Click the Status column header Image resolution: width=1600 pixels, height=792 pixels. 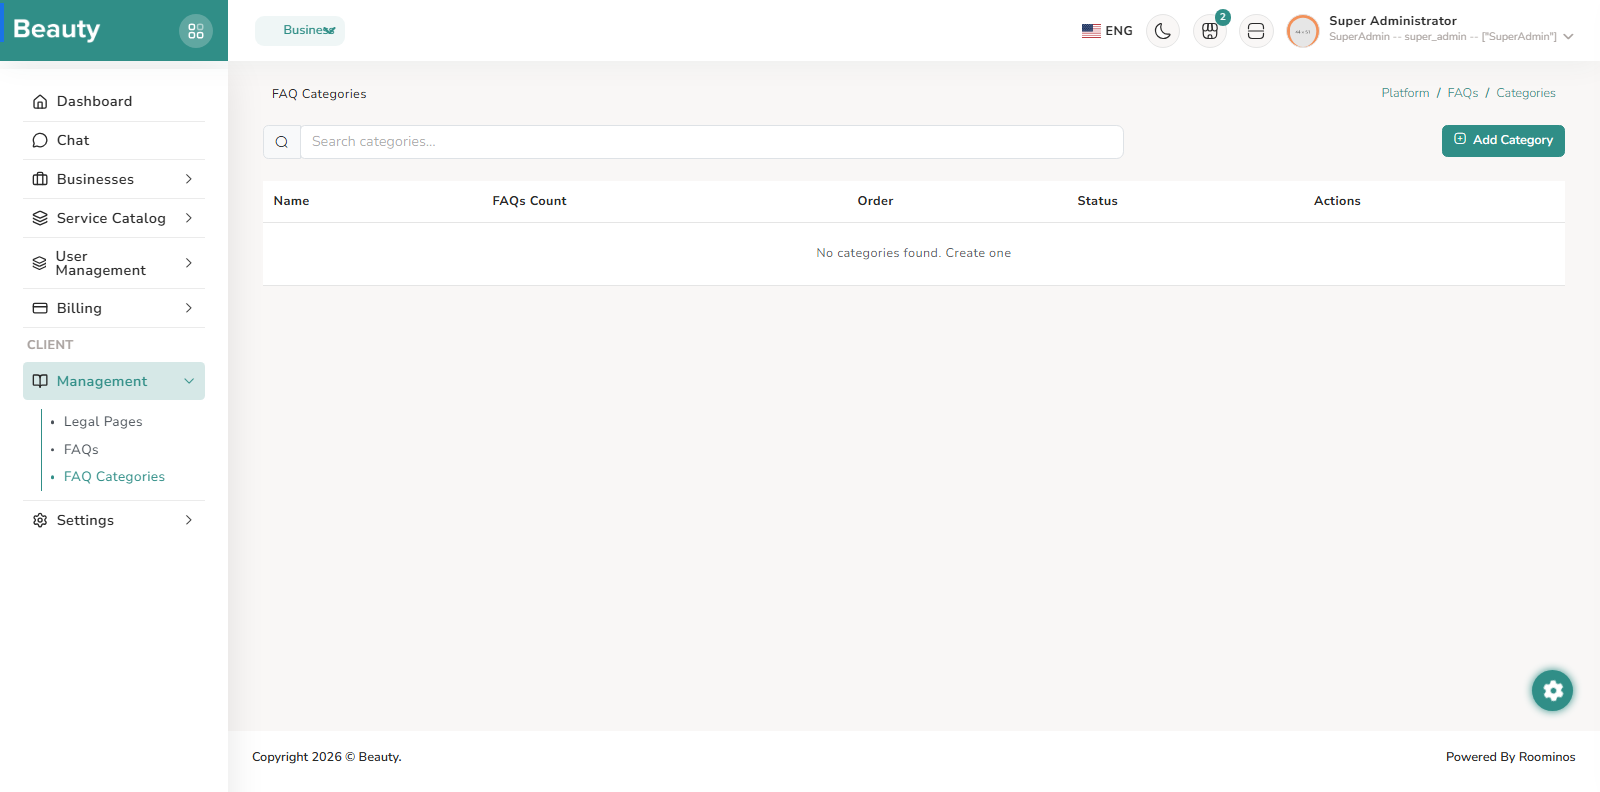[x=1097, y=201]
